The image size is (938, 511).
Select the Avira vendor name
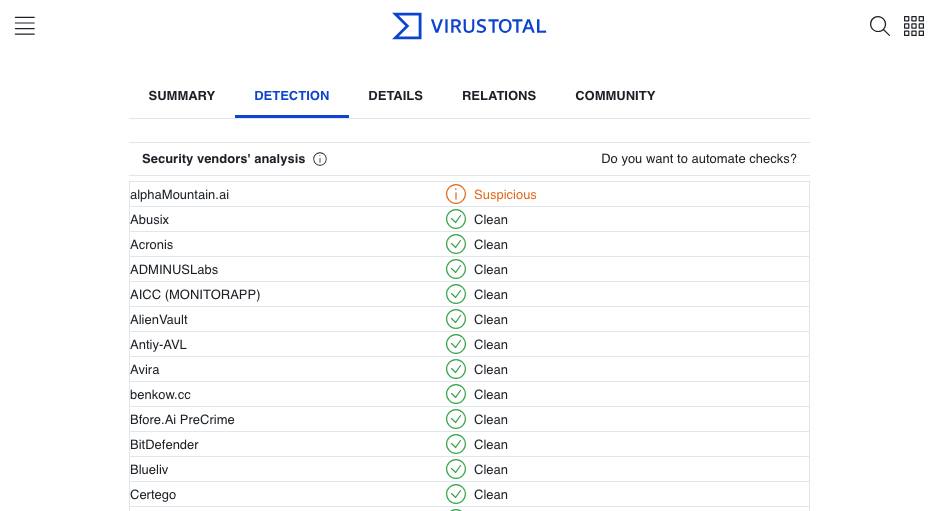point(145,370)
